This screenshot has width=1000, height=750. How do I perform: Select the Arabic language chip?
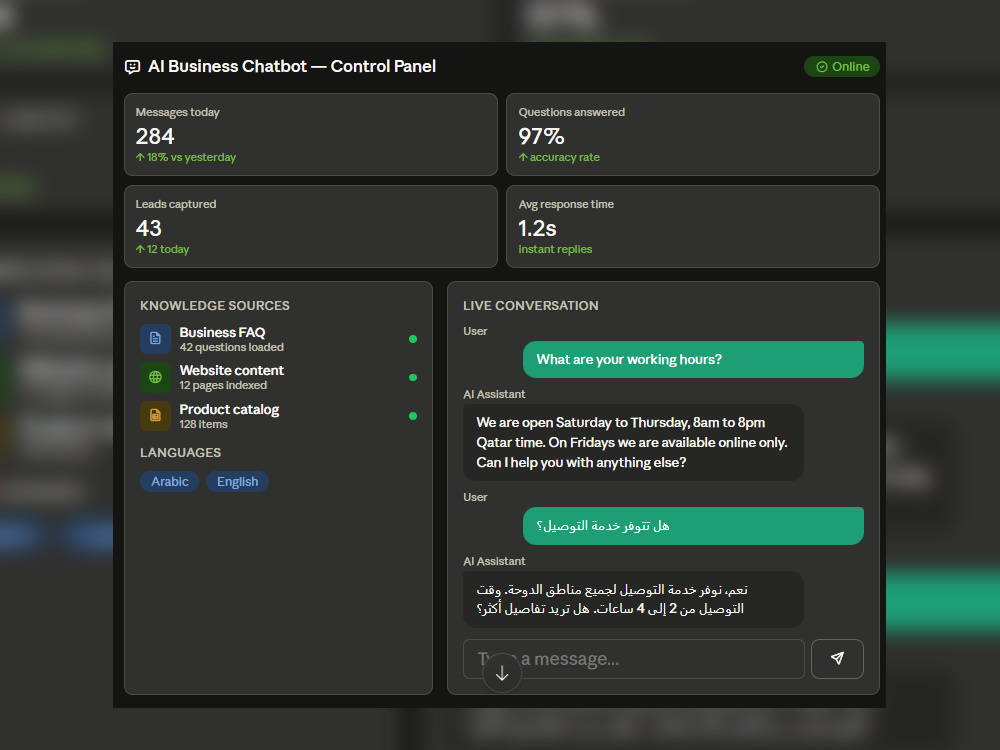[170, 482]
